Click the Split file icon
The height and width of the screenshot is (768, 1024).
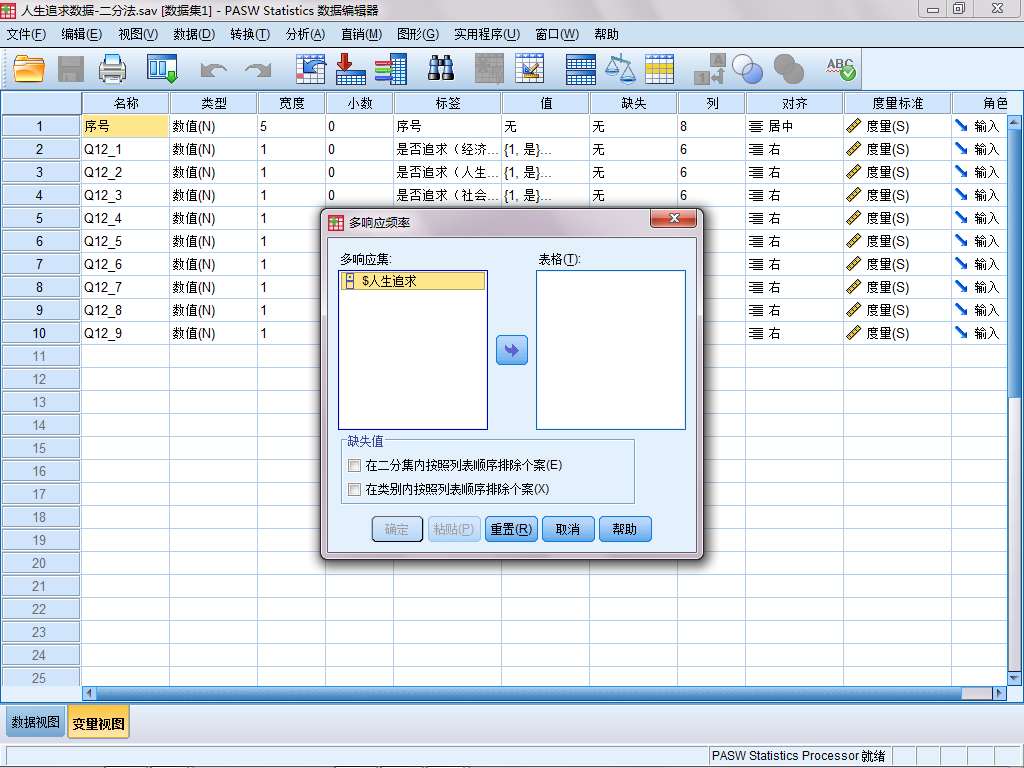[581, 69]
